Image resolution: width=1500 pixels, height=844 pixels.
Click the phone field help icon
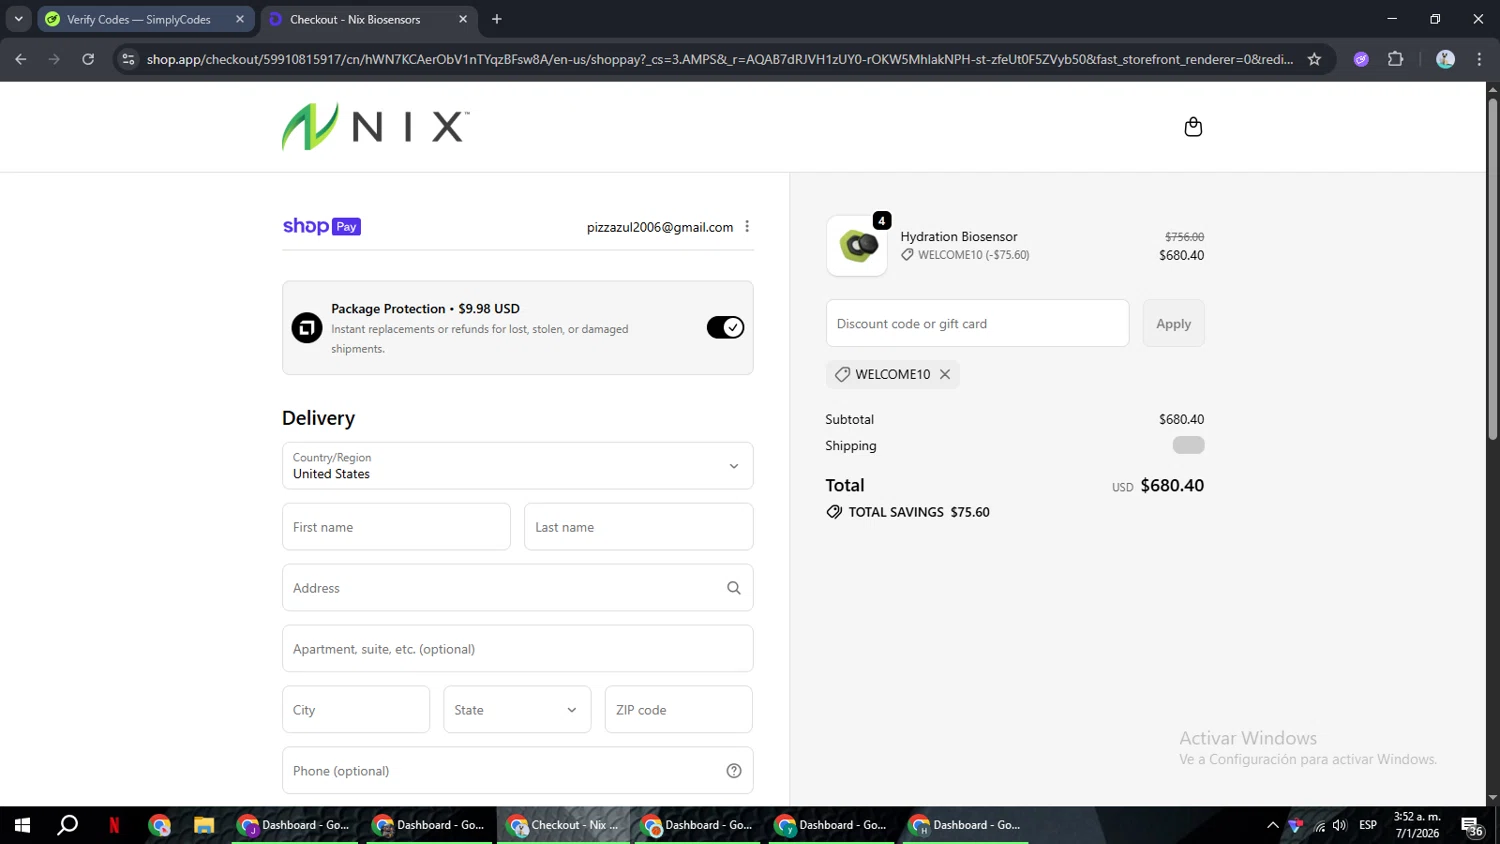pyautogui.click(x=734, y=771)
